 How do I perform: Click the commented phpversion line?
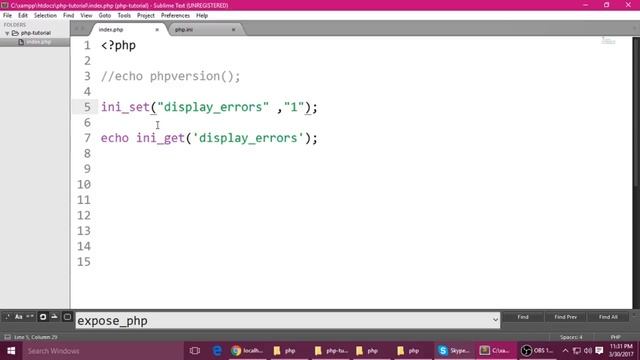point(171,76)
